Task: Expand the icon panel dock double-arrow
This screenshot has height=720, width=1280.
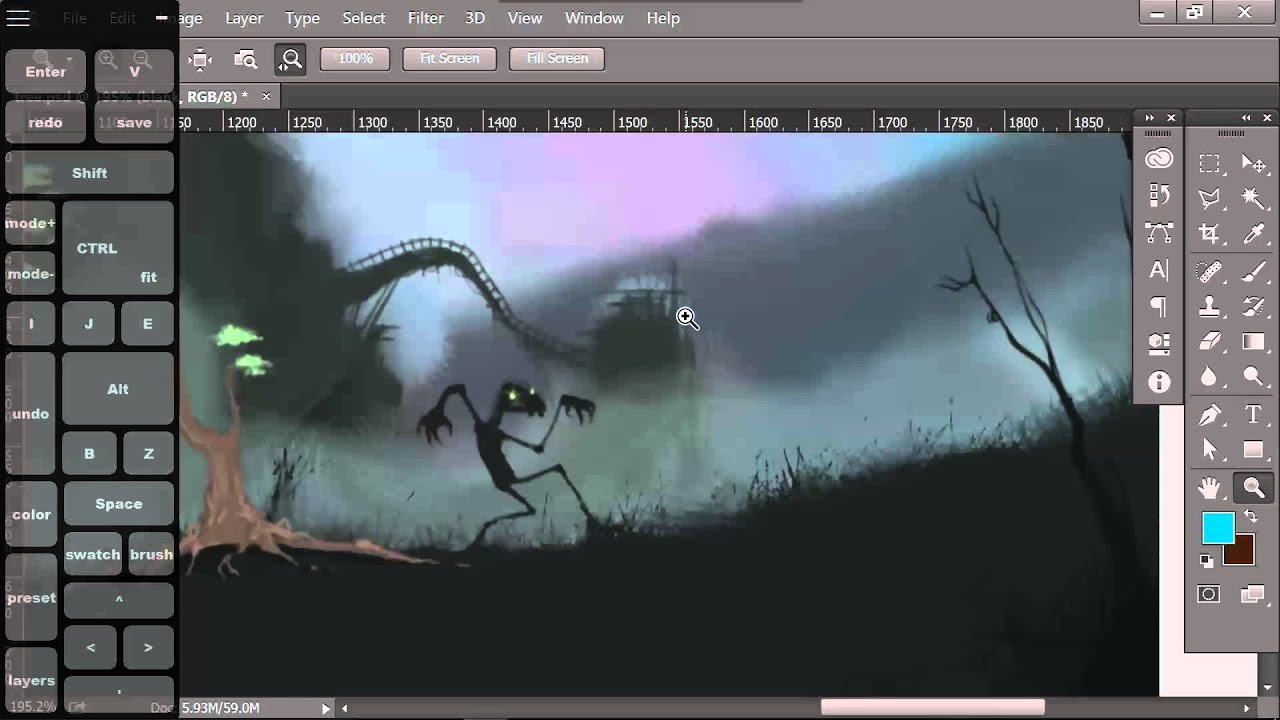Action: 1150,118
